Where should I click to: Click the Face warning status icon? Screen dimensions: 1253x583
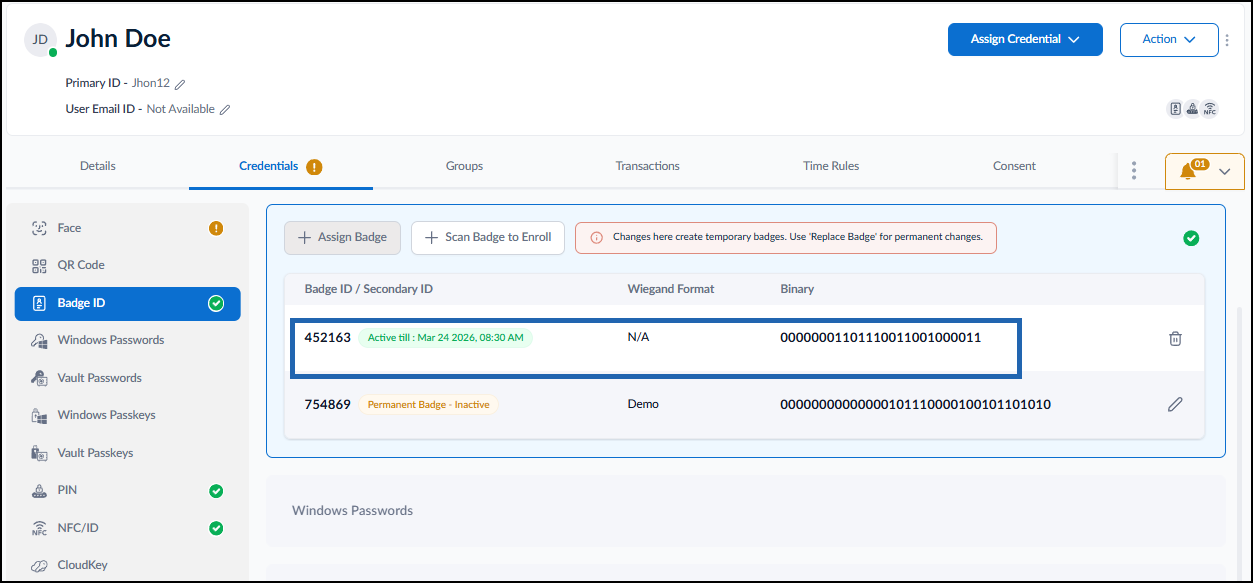(216, 228)
